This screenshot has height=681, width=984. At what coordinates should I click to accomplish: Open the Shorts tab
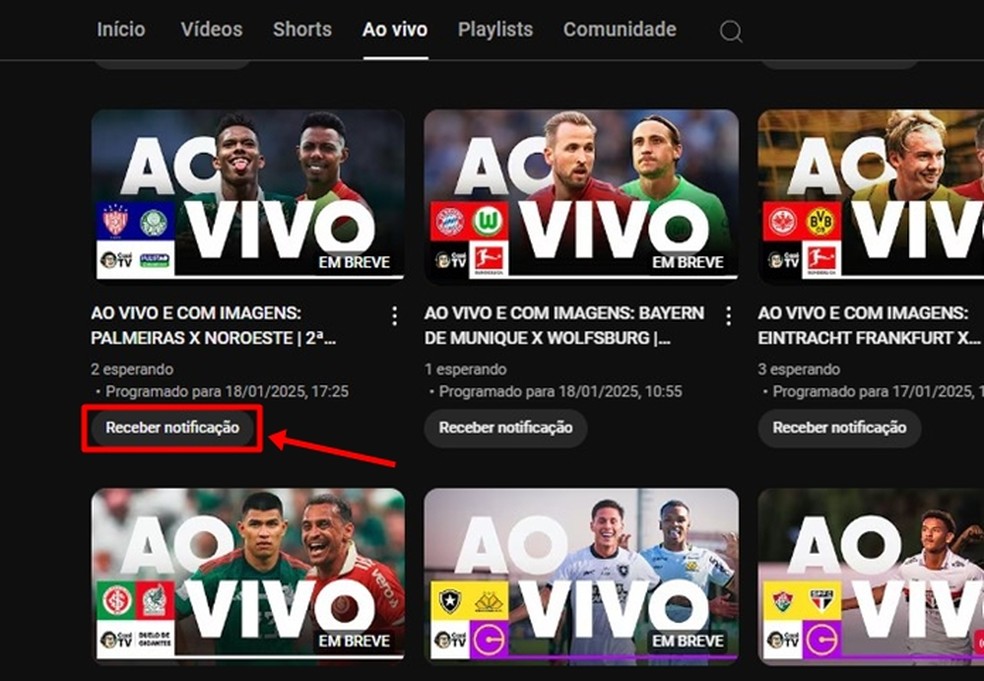(301, 30)
